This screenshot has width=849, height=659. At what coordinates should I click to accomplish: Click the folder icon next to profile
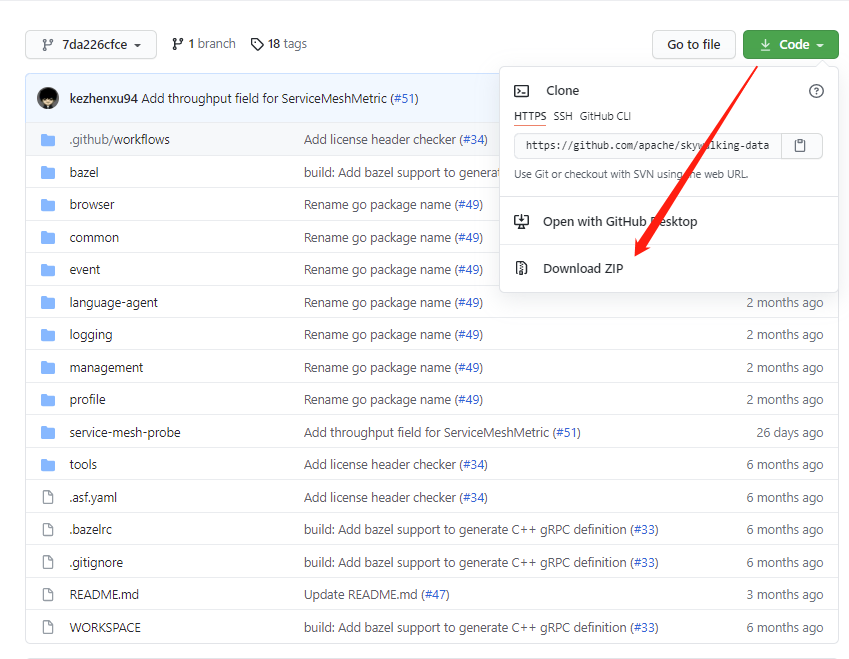48,400
